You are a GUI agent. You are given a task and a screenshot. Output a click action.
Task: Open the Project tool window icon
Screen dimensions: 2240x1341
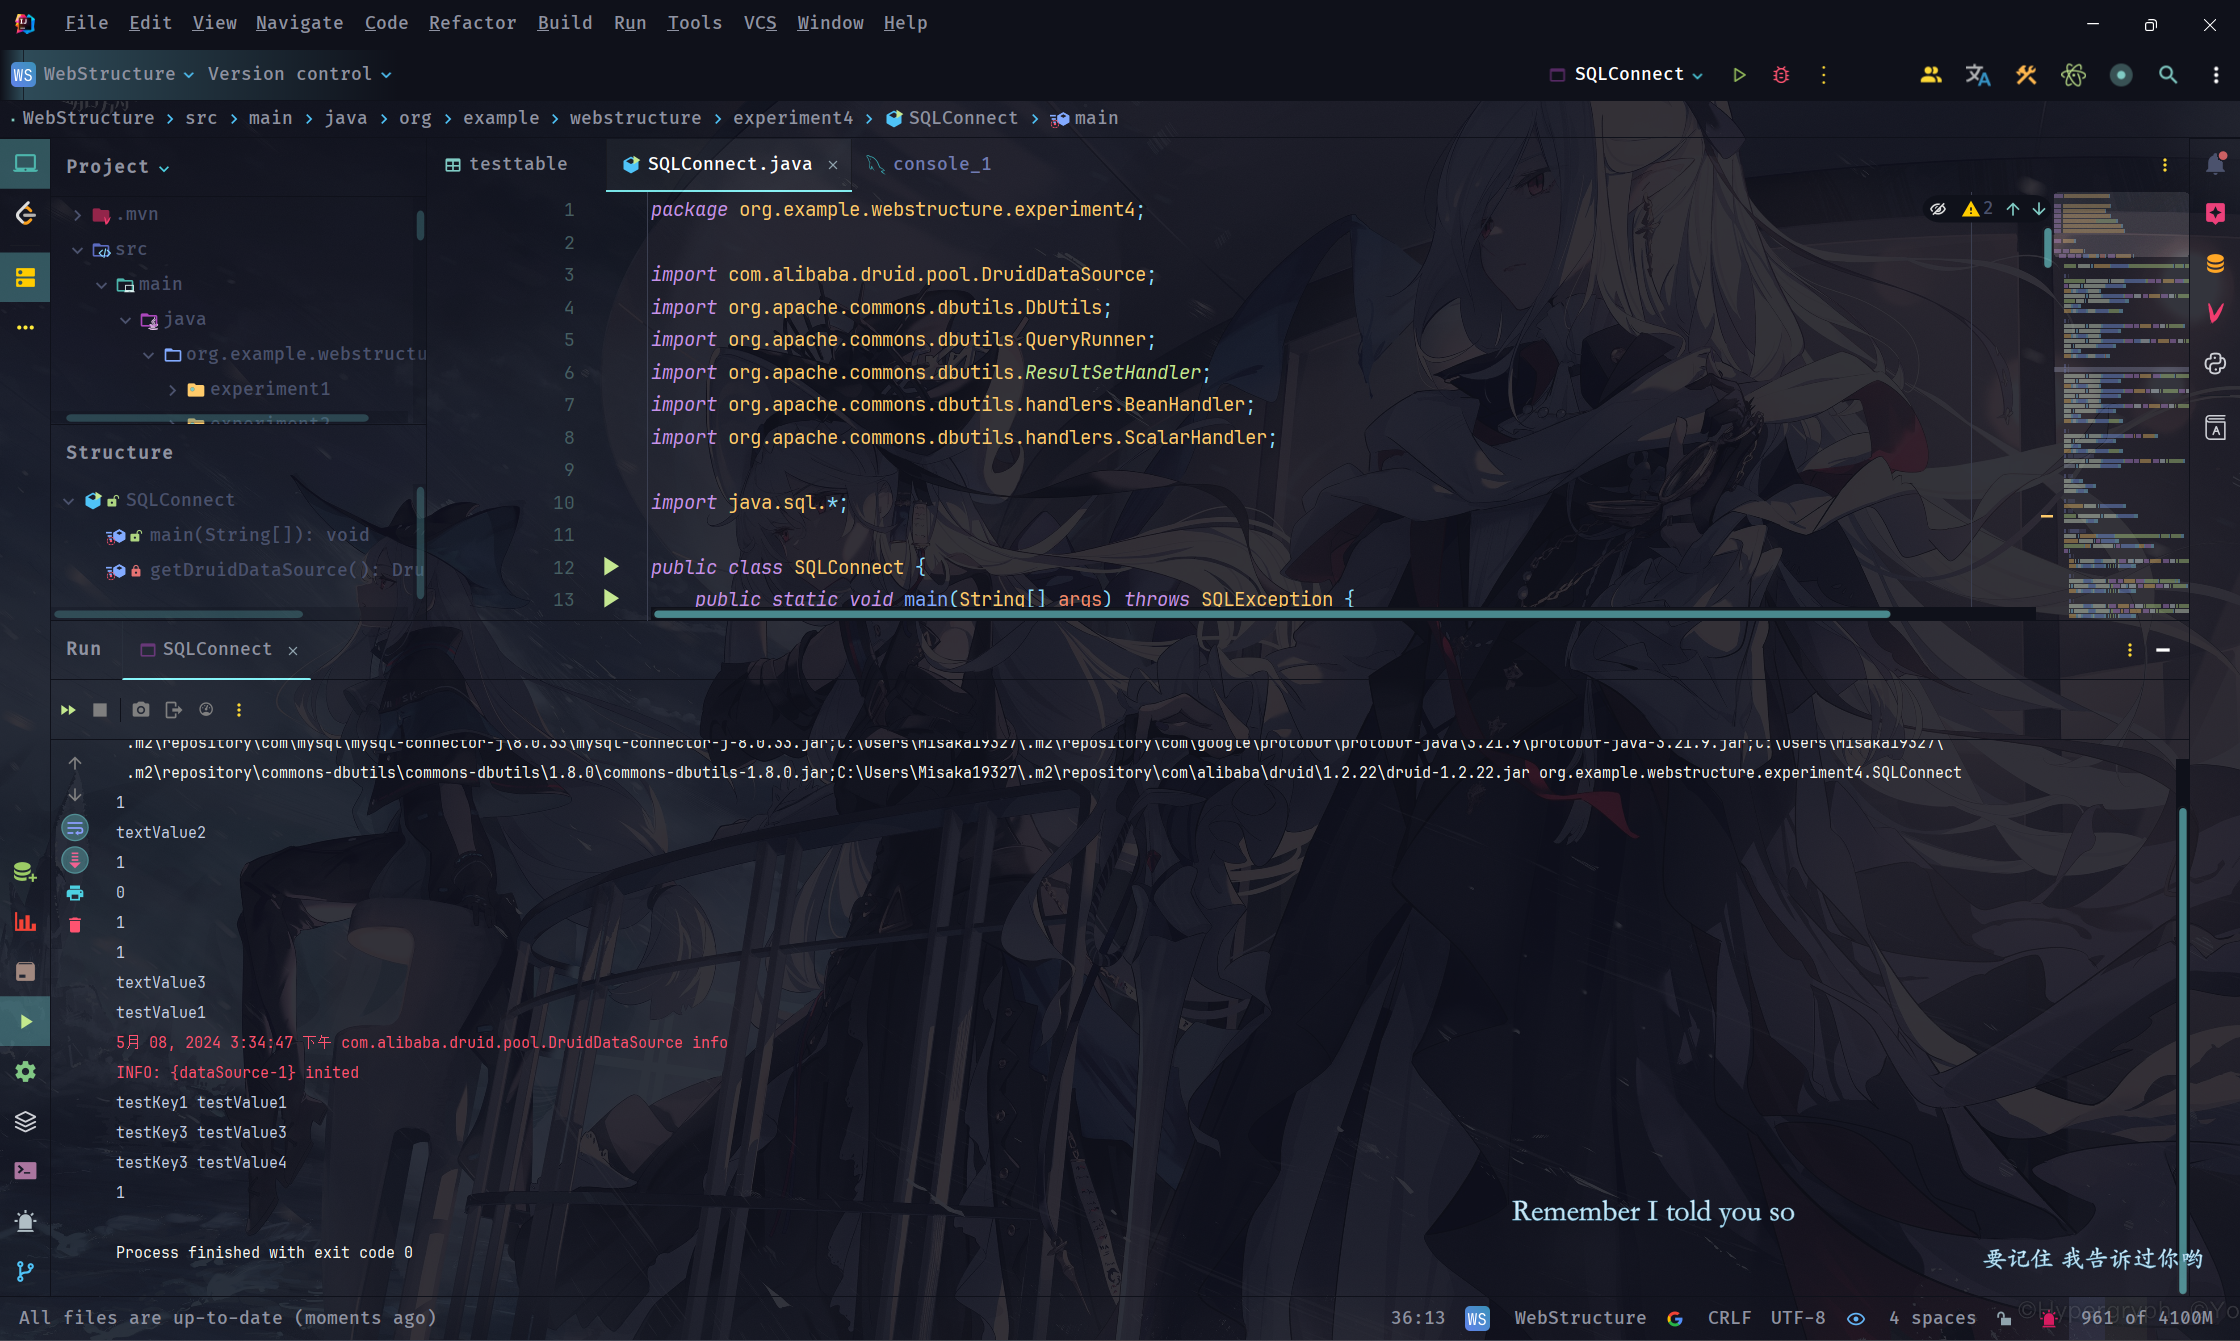pyautogui.click(x=25, y=163)
